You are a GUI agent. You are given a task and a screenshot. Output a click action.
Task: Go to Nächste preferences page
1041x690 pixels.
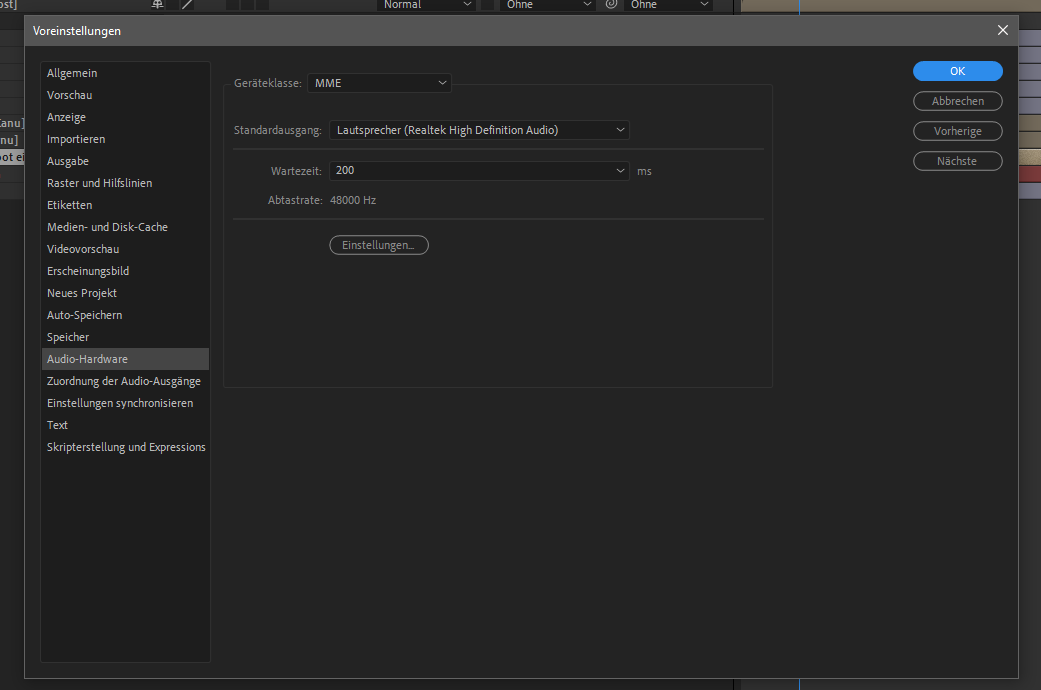tap(957, 161)
